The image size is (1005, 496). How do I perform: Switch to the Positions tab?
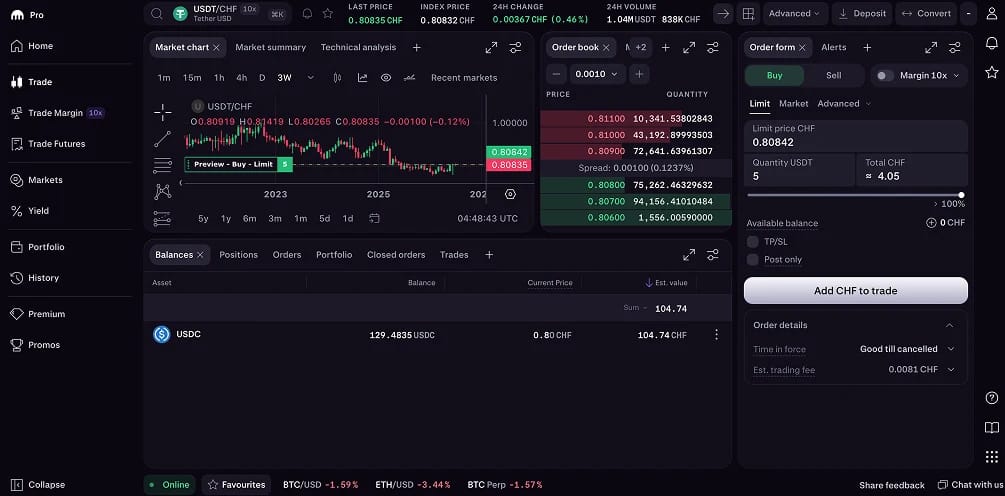pos(238,255)
